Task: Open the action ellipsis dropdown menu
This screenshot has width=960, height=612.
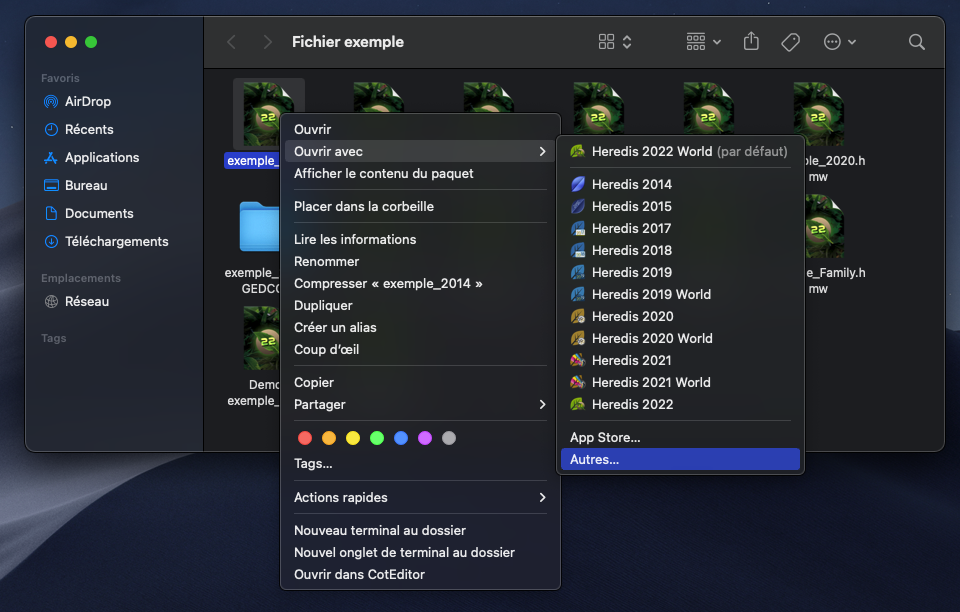Action: click(x=839, y=42)
